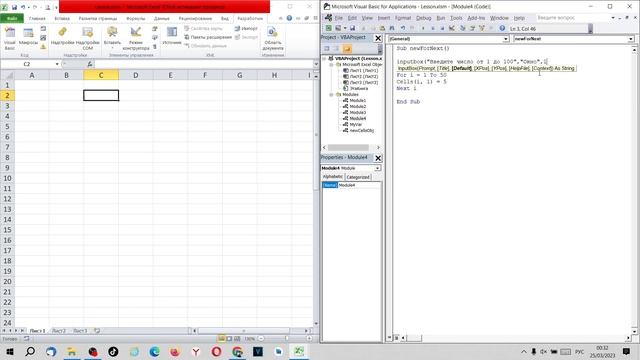
Task: Toggle Folders view in Project panel
Action: [347, 49]
